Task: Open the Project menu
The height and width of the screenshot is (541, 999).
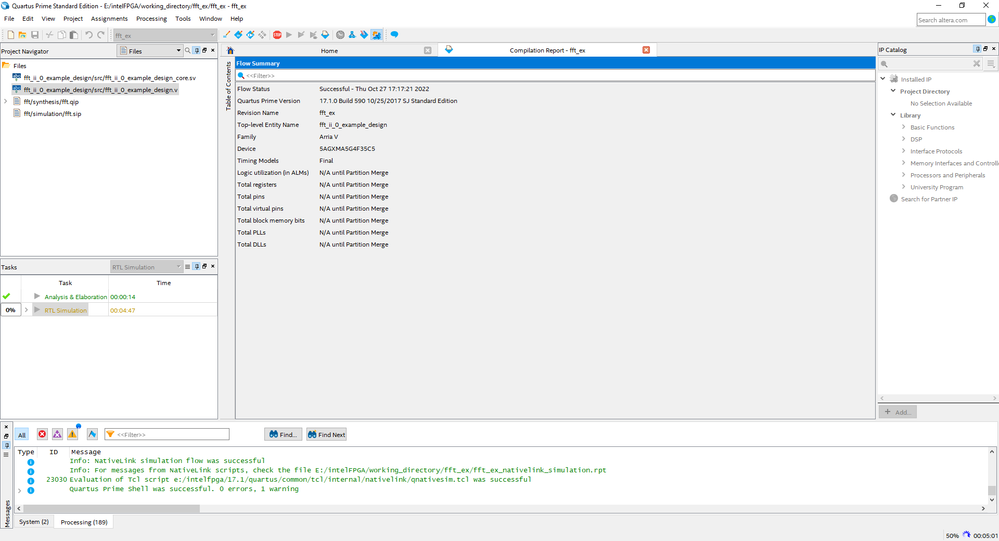Action: tap(73, 18)
